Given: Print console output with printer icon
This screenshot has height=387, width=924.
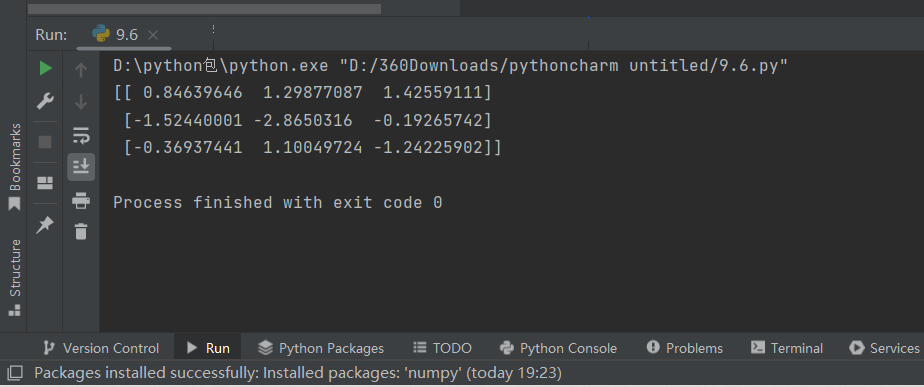Looking at the screenshot, I should 81,200.
